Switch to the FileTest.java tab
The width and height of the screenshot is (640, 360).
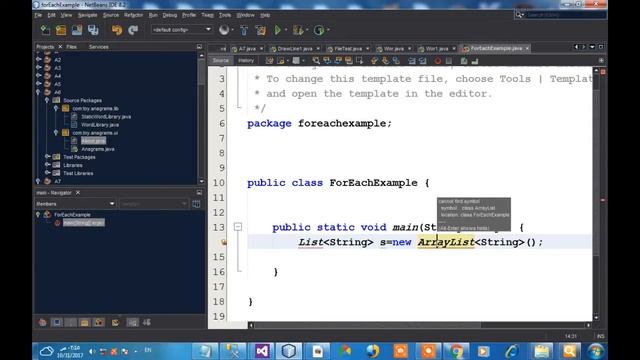[x=348, y=49]
